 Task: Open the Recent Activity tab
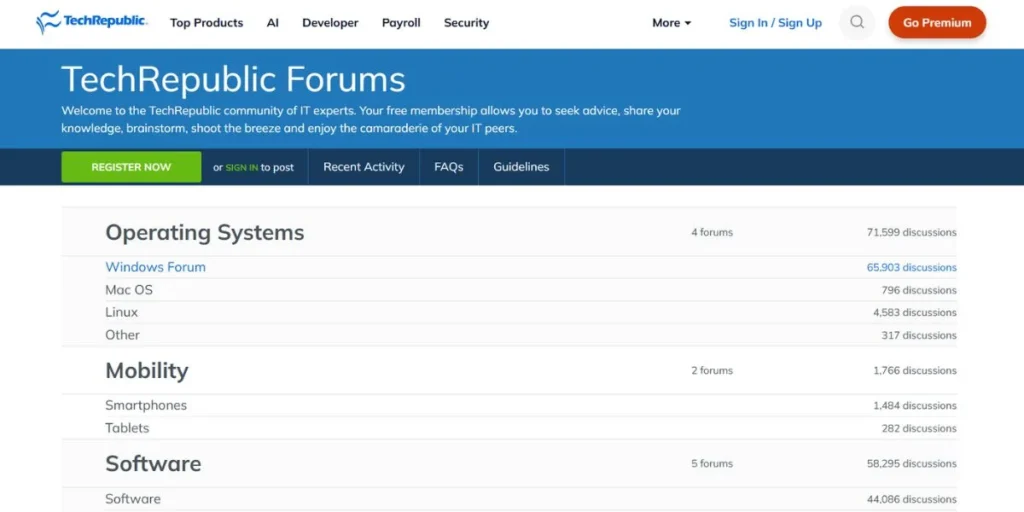tap(364, 167)
